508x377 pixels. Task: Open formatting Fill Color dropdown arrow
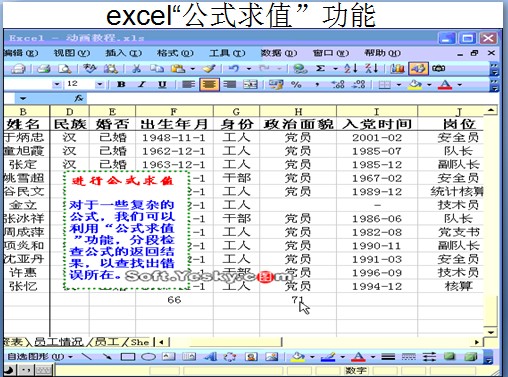coord(429,85)
